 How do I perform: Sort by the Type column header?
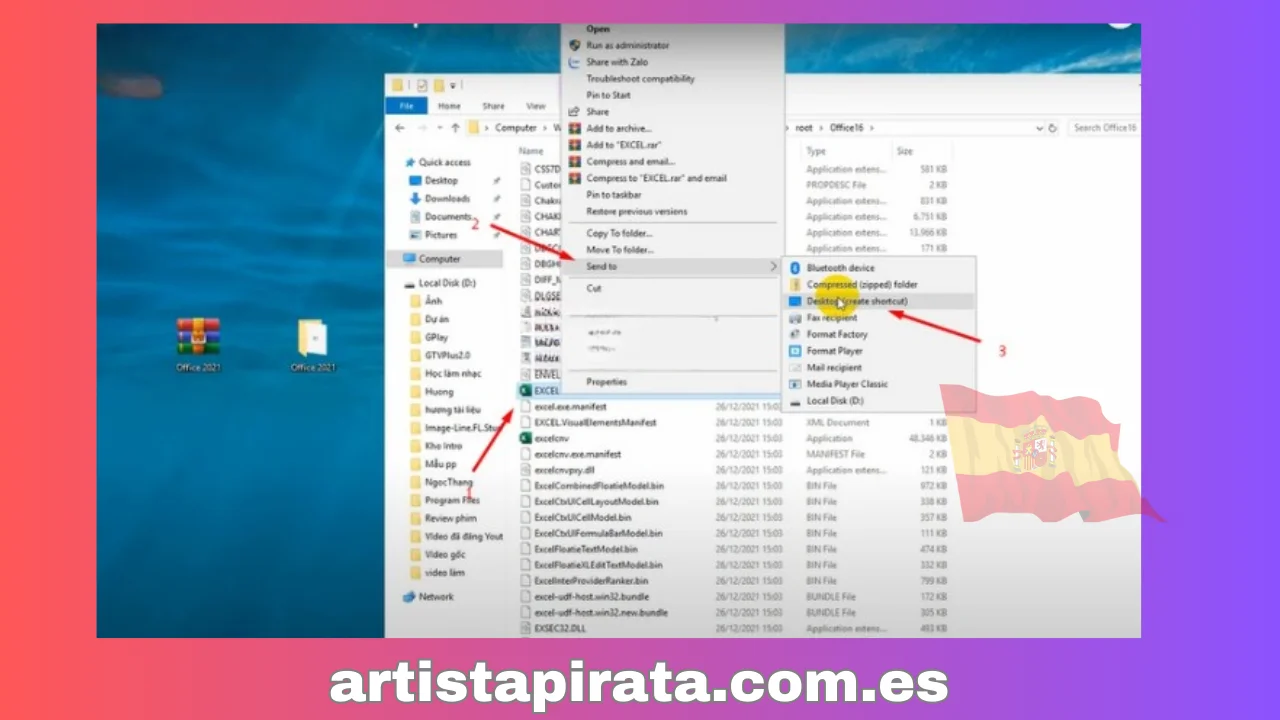[816, 151]
